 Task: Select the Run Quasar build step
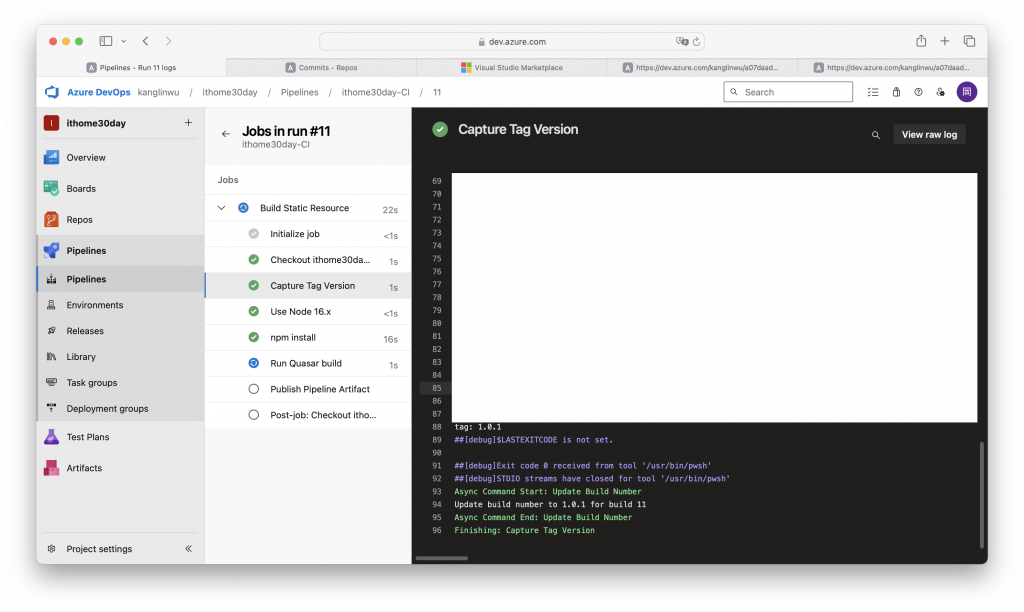click(308, 363)
